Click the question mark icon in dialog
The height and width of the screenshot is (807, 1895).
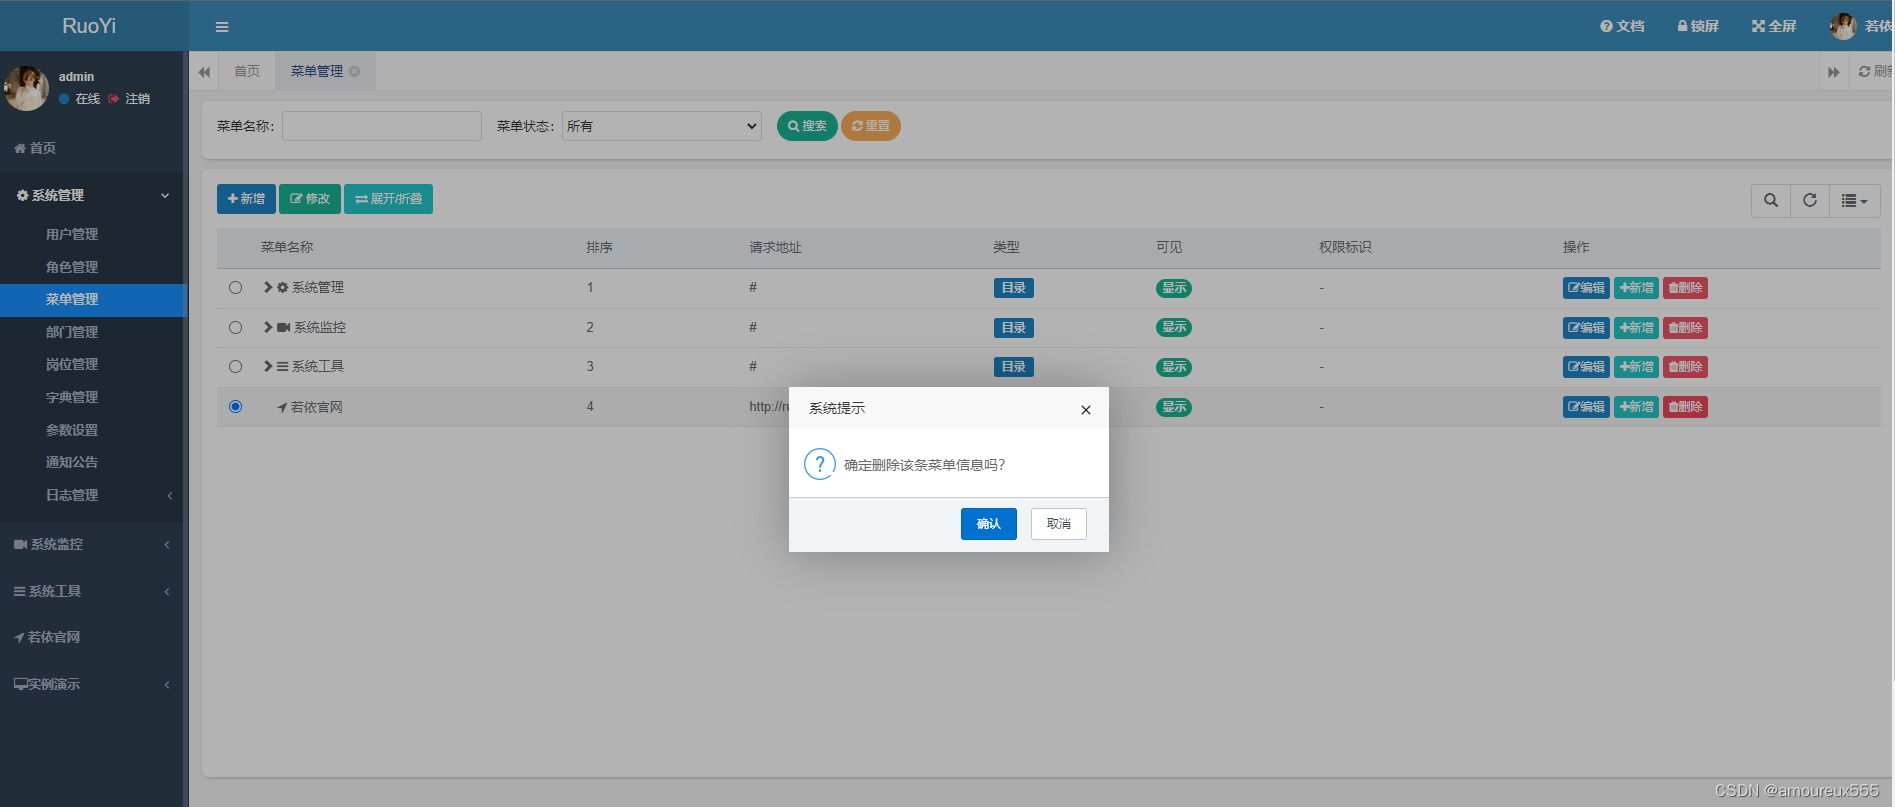[x=820, y=464]
